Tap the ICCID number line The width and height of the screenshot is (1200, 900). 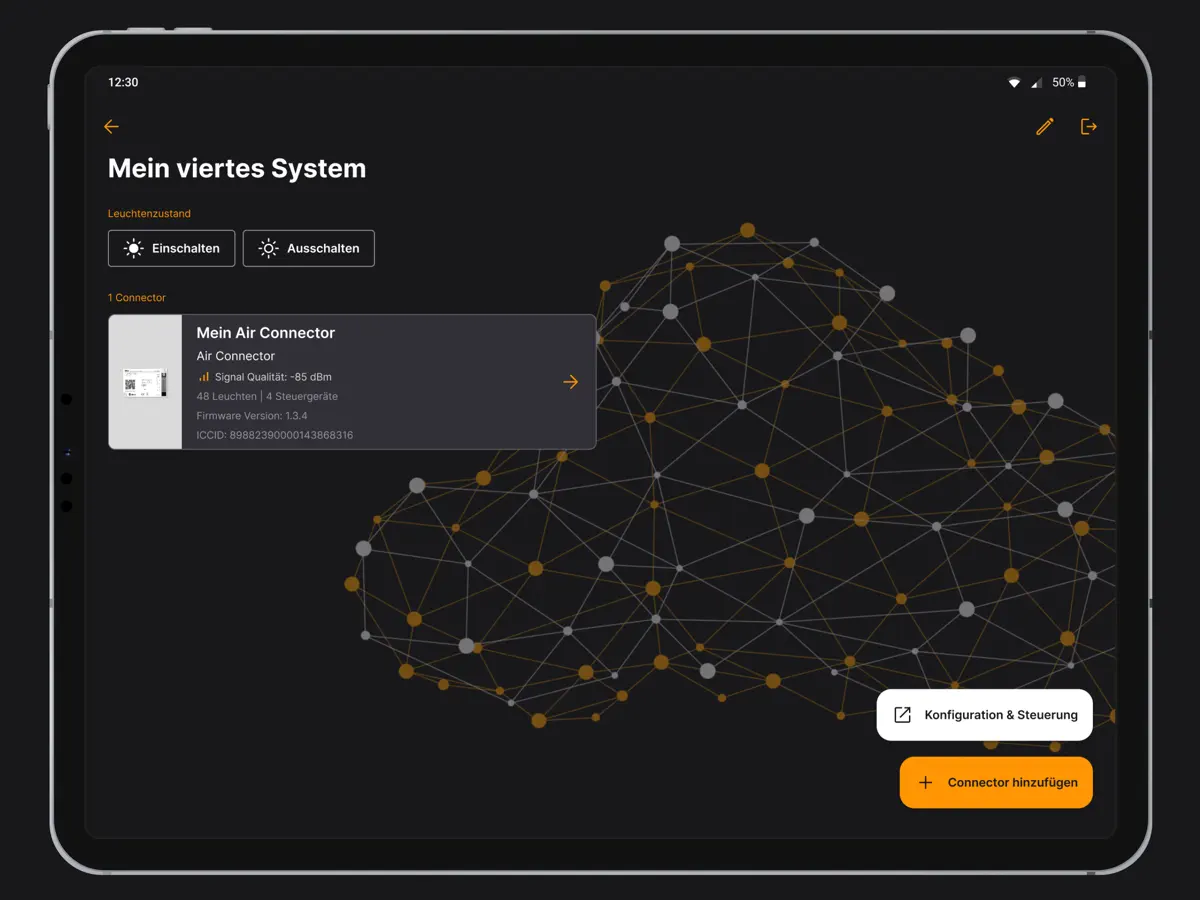(x=275, y=435)
